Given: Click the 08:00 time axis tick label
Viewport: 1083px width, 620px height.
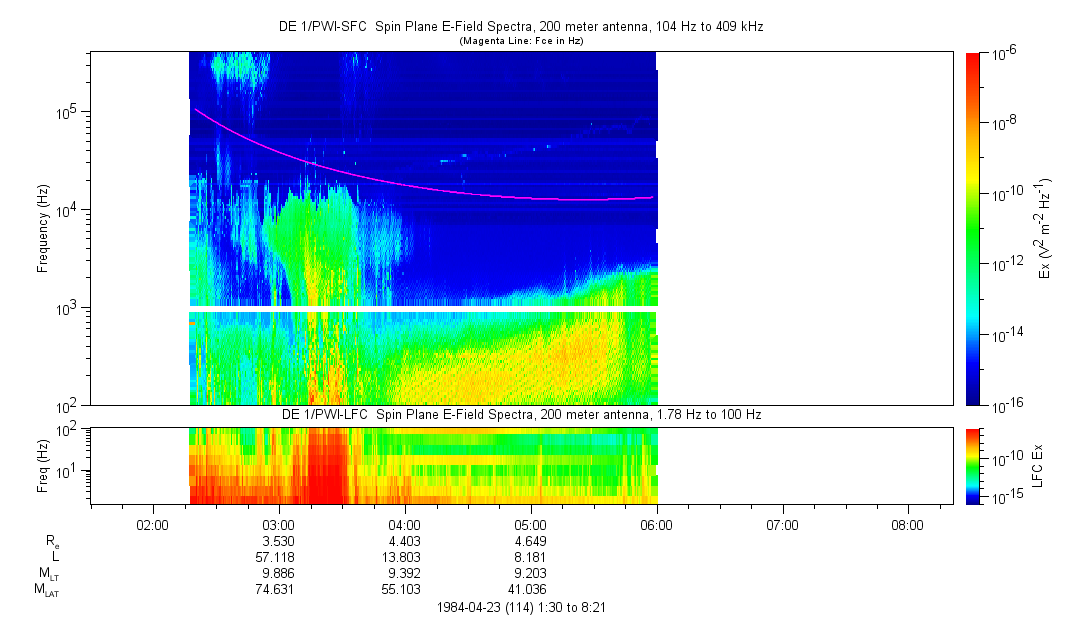Looking at the screenshot, I should (x=908, y=523).
